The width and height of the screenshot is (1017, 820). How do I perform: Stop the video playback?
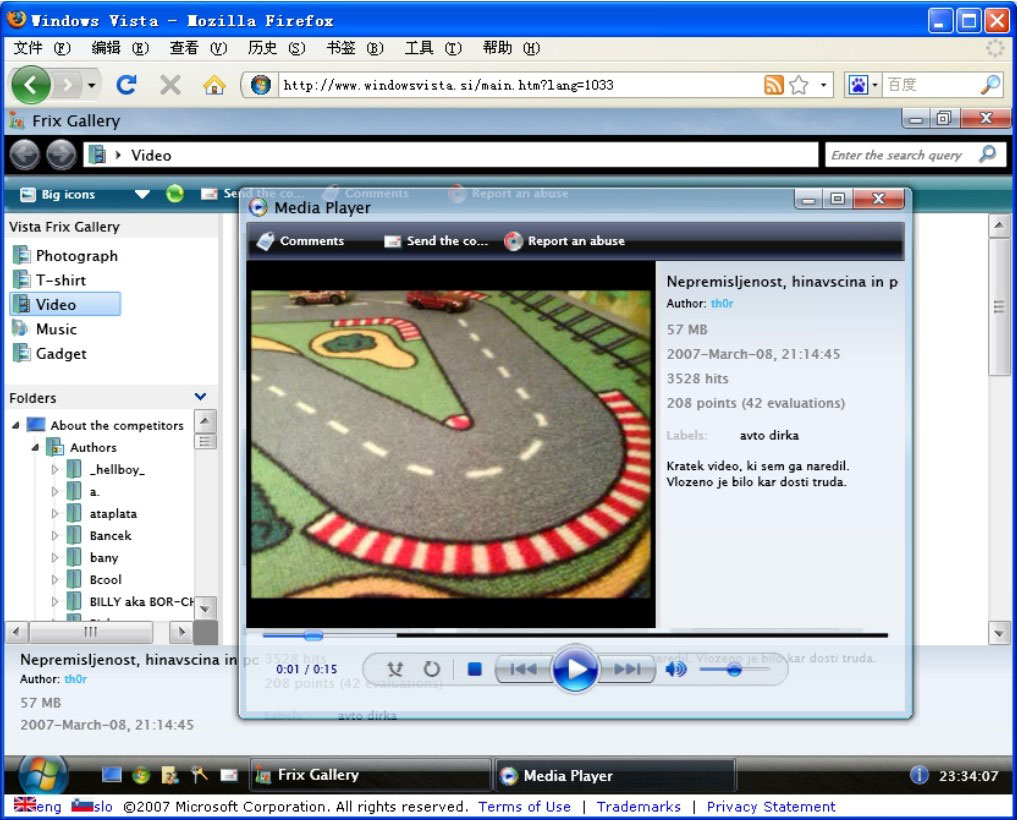click(x=475, y=669)
